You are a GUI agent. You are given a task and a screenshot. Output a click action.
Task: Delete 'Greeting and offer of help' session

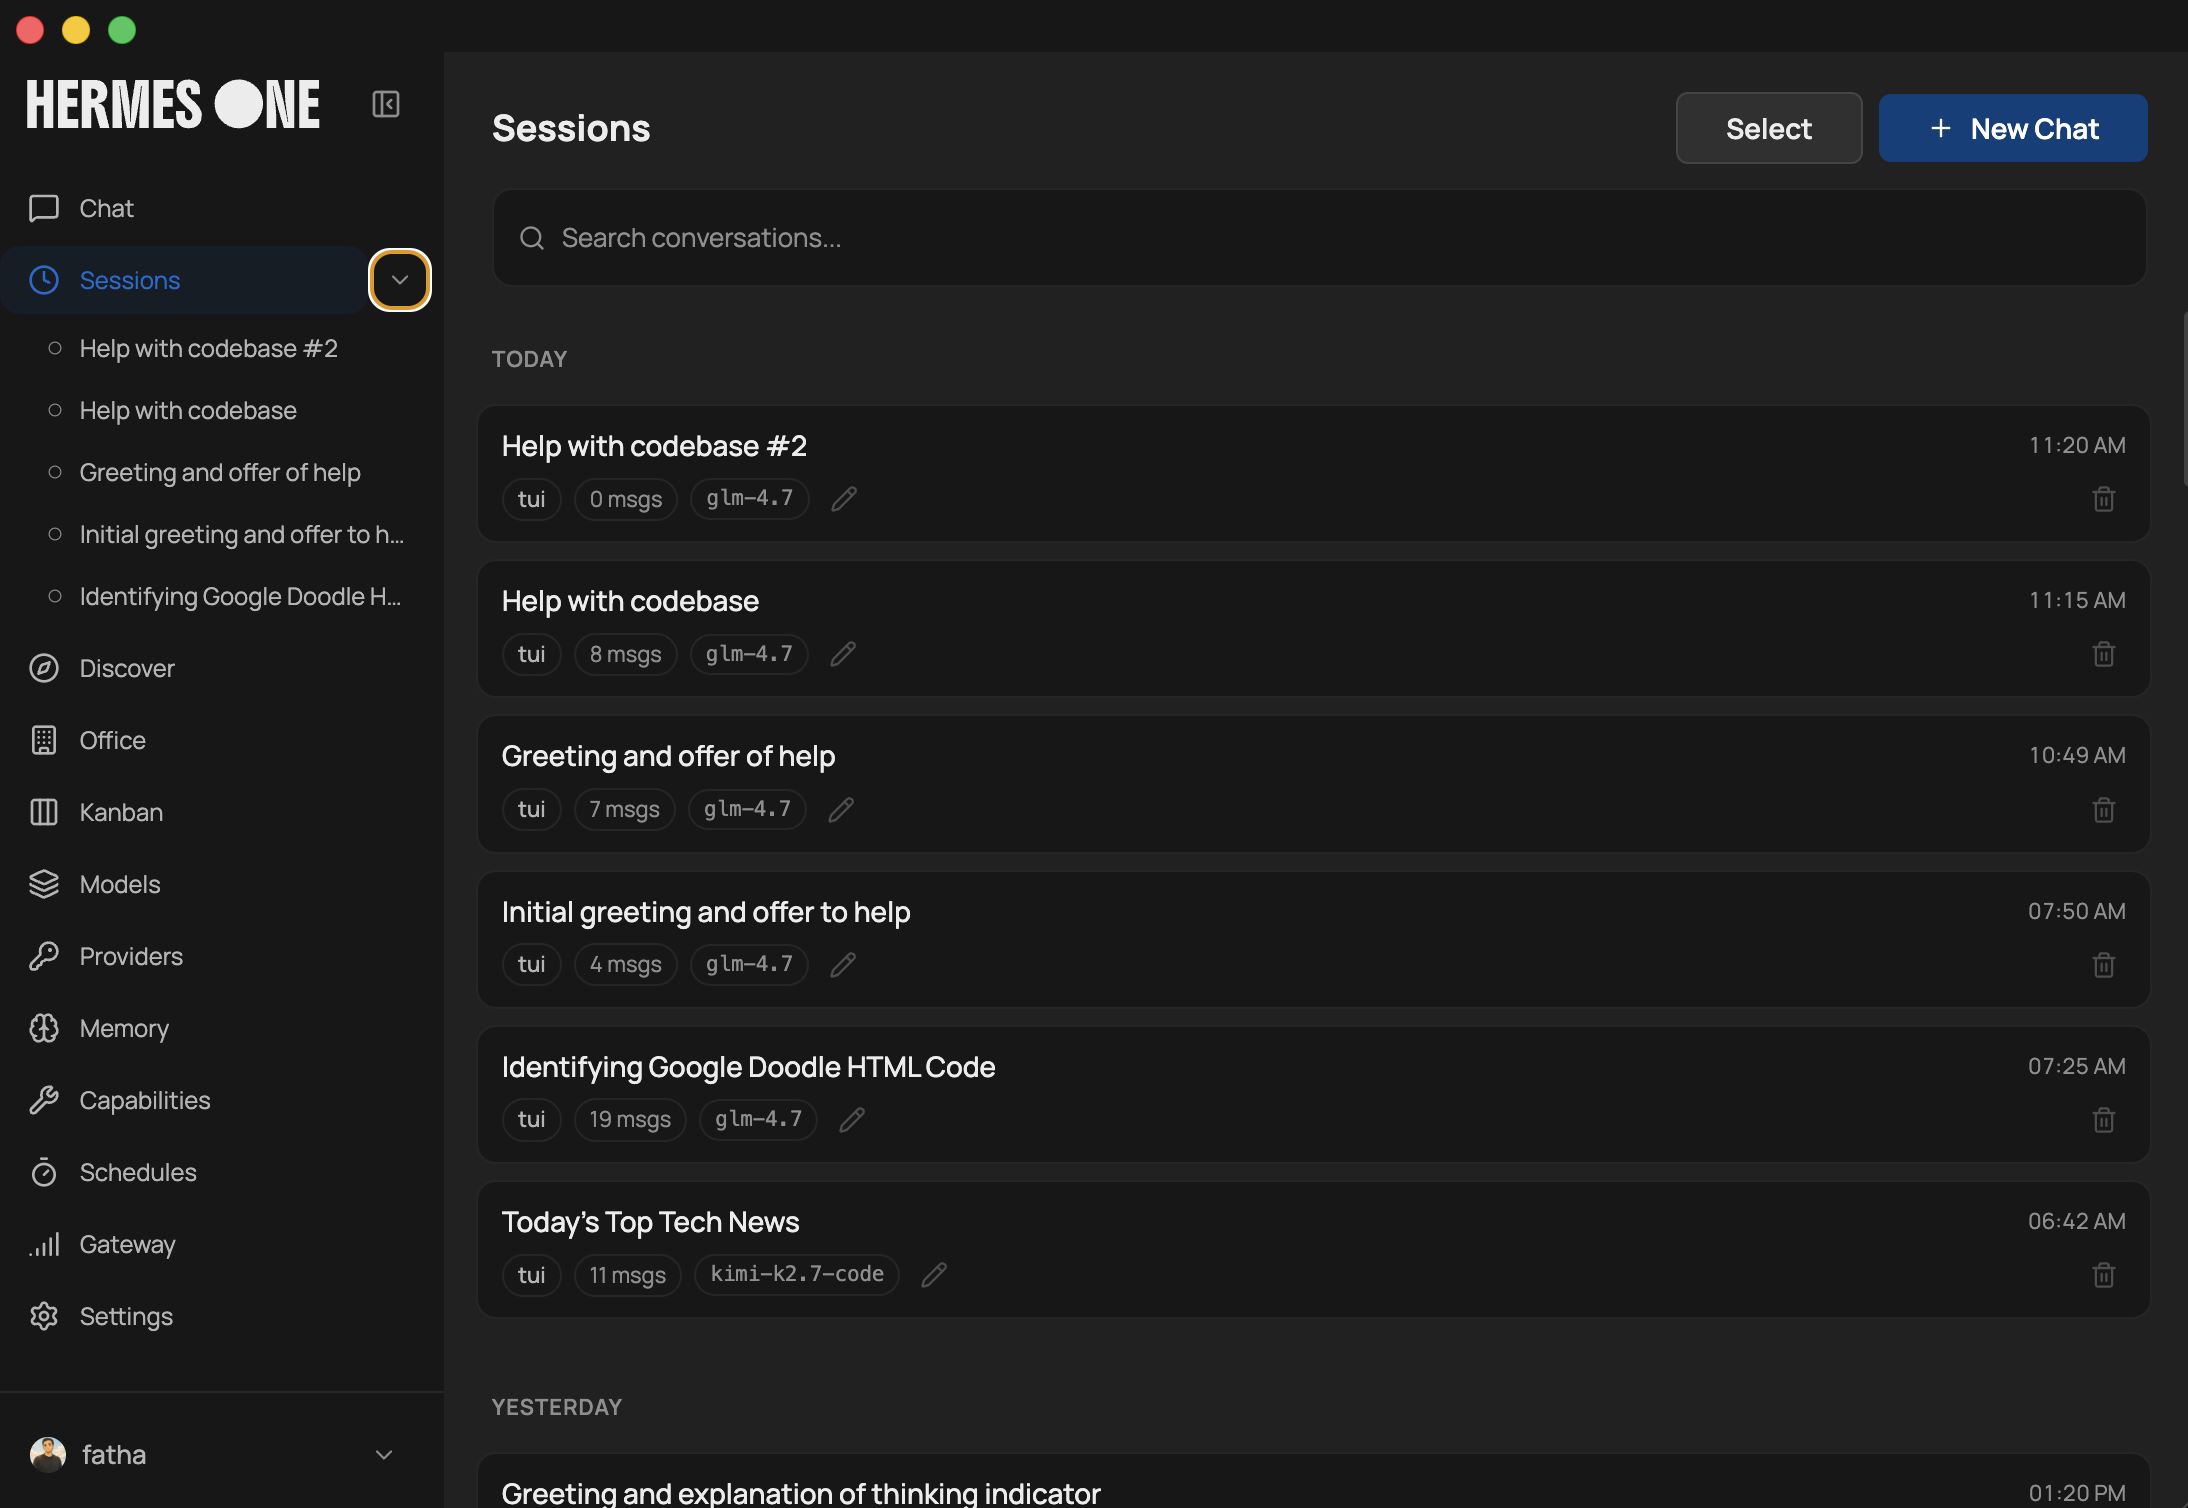point(2104,809)
